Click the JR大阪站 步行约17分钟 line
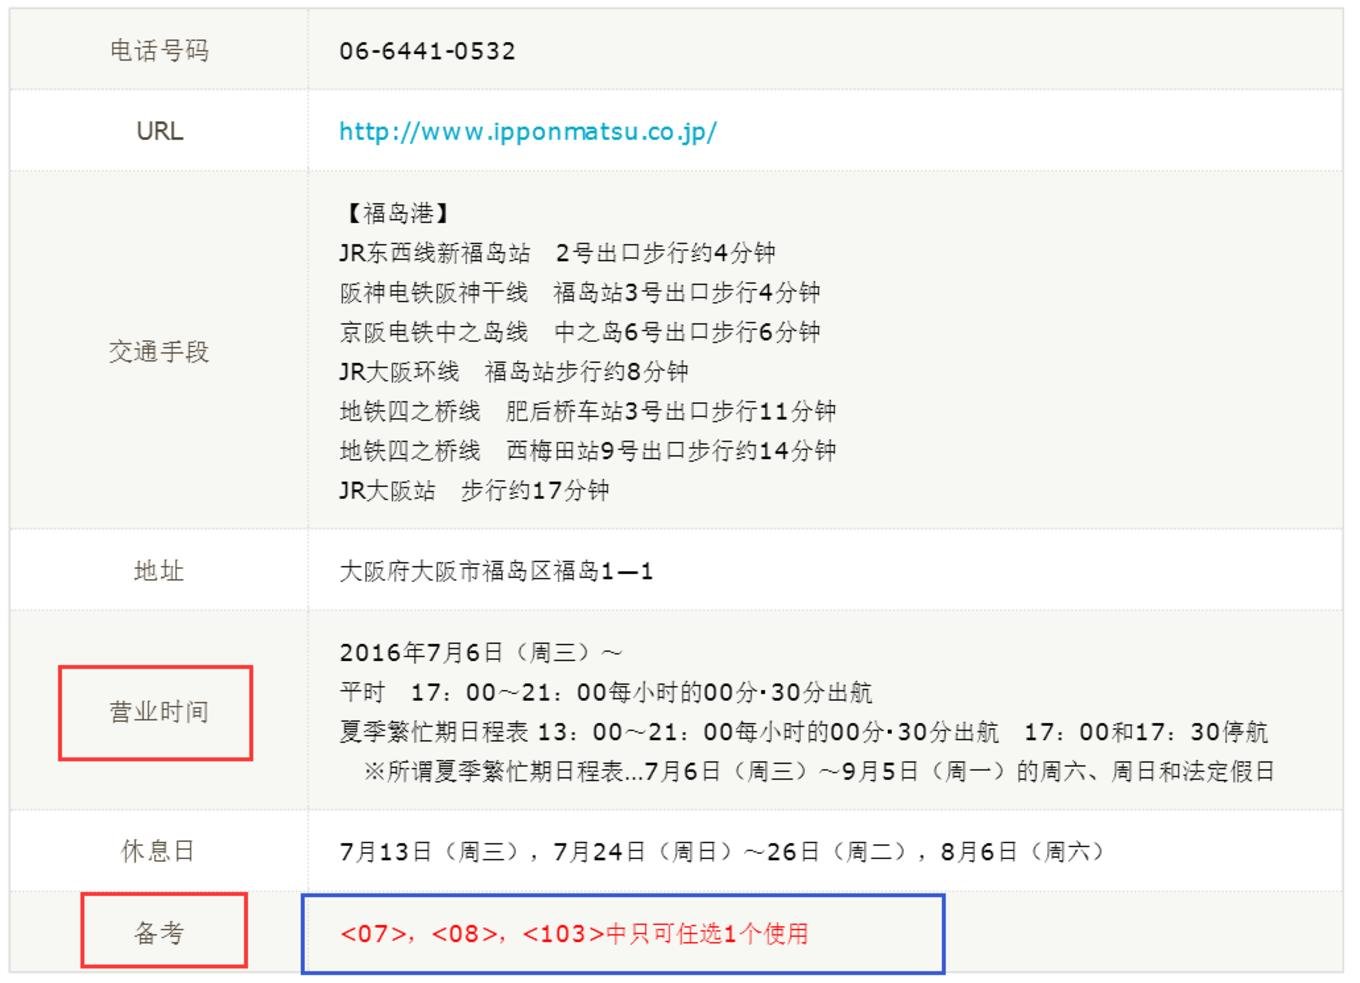The height and width of the screenshot is (983, 1360). click(474, 491)
